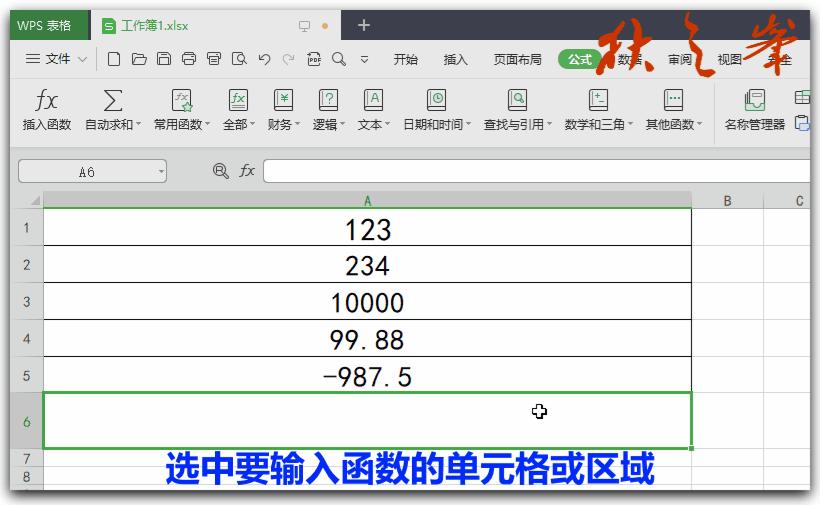Screen dimensions: 820x505
Task: Select row 6 header
Action: (27, 421)
